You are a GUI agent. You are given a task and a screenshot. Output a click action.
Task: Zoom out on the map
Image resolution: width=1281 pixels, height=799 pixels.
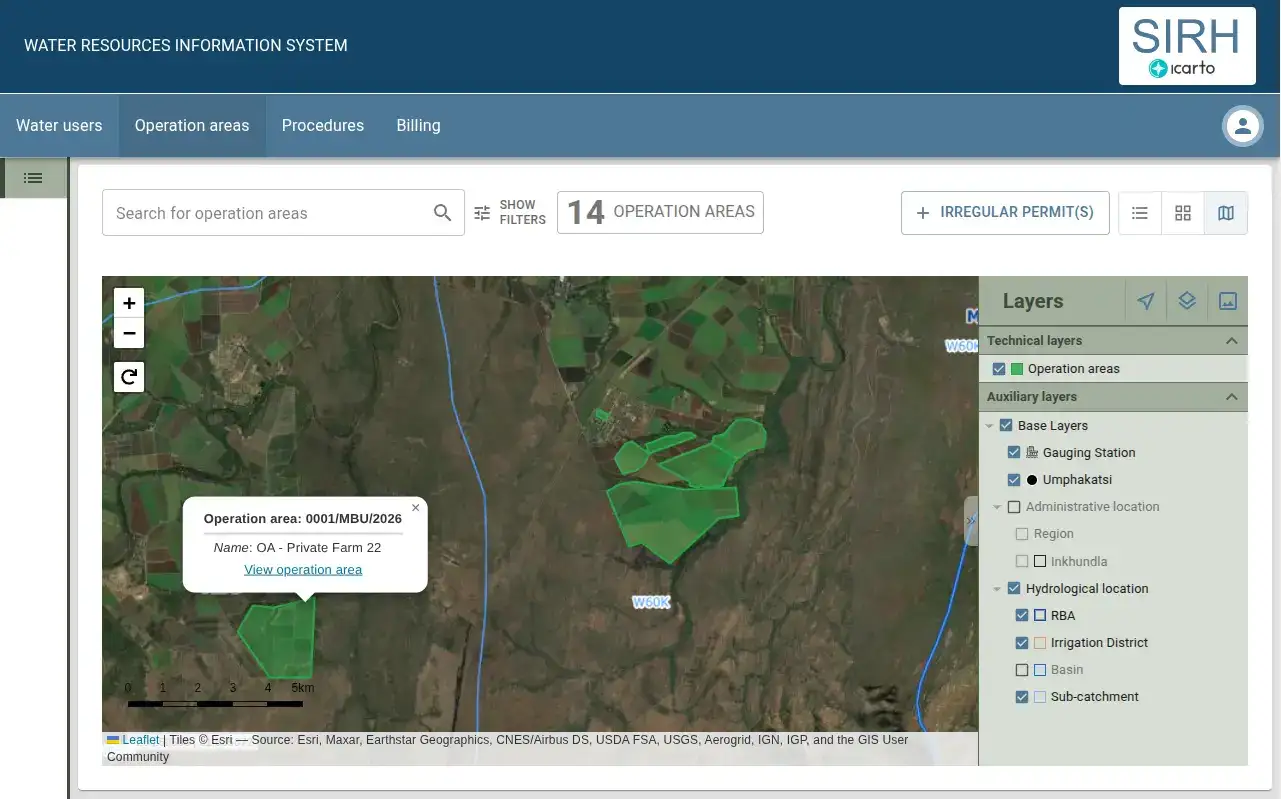coord(129,333)
